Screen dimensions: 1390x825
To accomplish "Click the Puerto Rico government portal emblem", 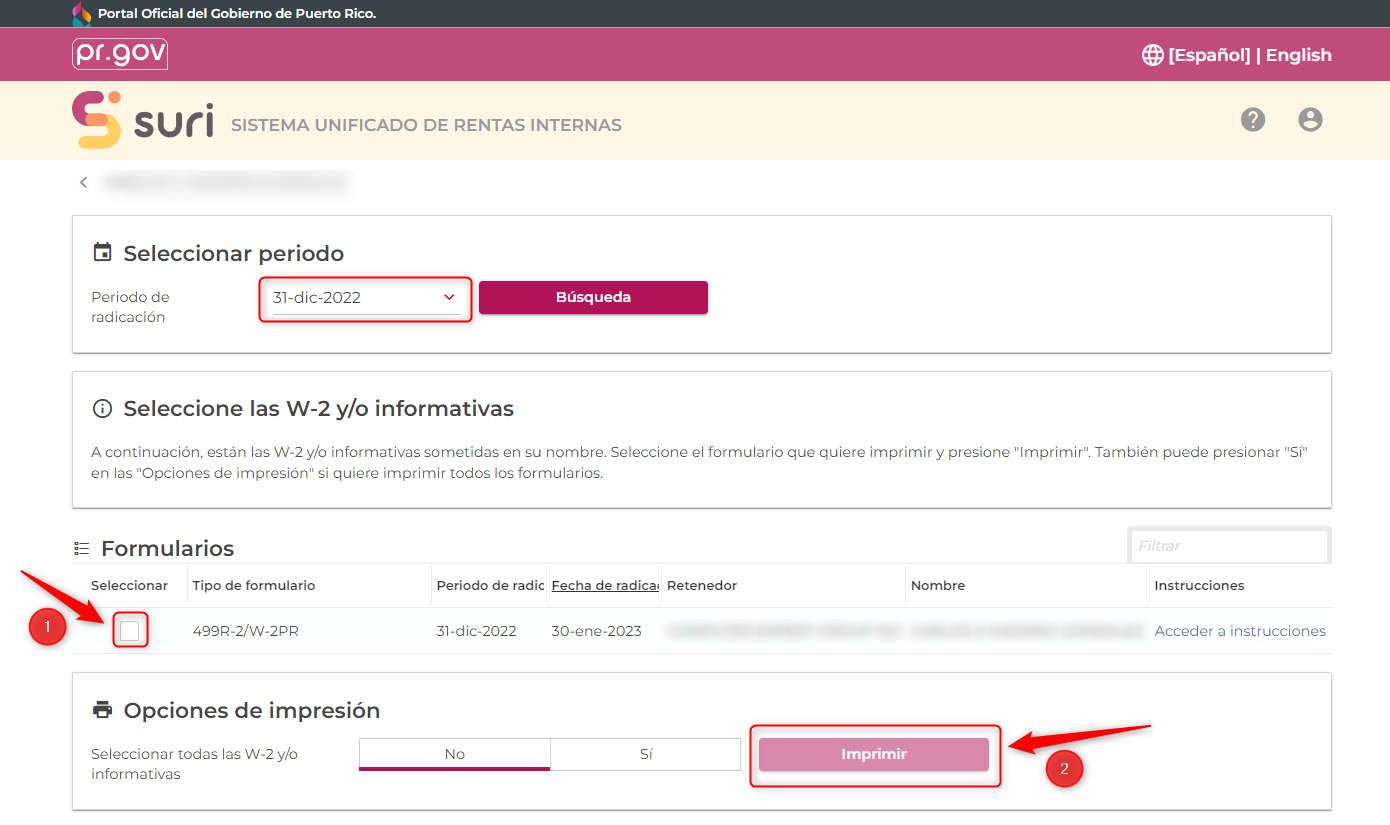I will click(82, 14).
